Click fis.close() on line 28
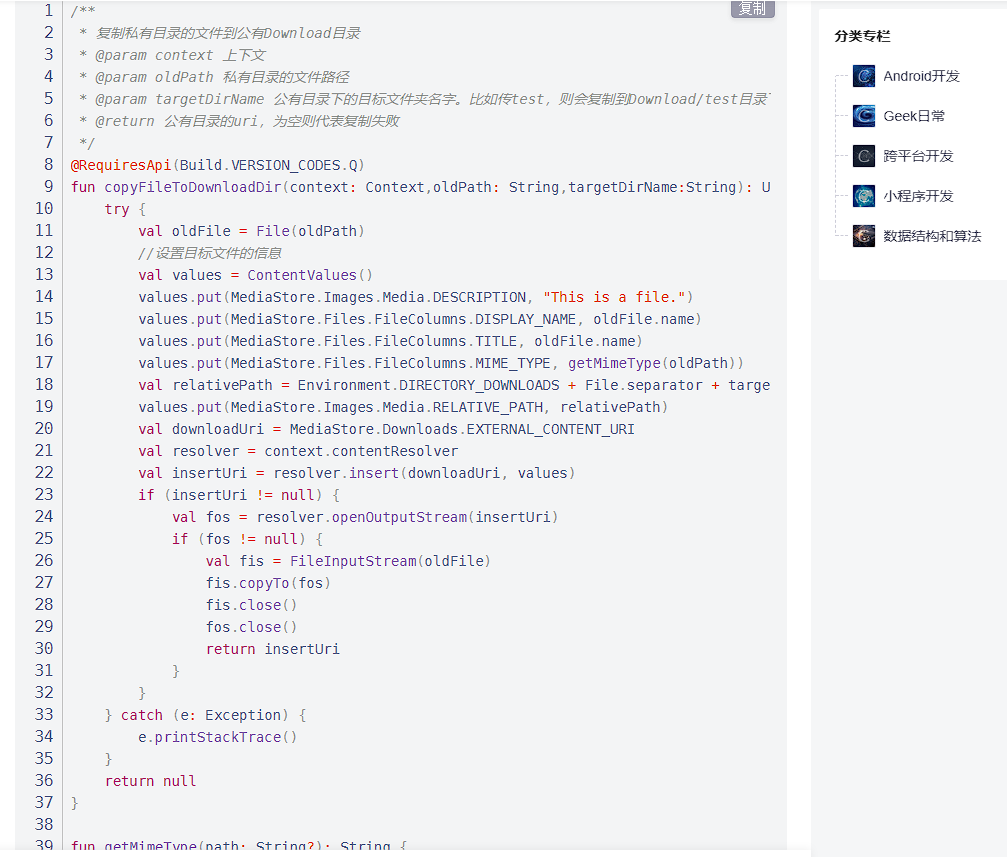The height and width of the screenshot is (857, 1007). (x=251, y=605)
